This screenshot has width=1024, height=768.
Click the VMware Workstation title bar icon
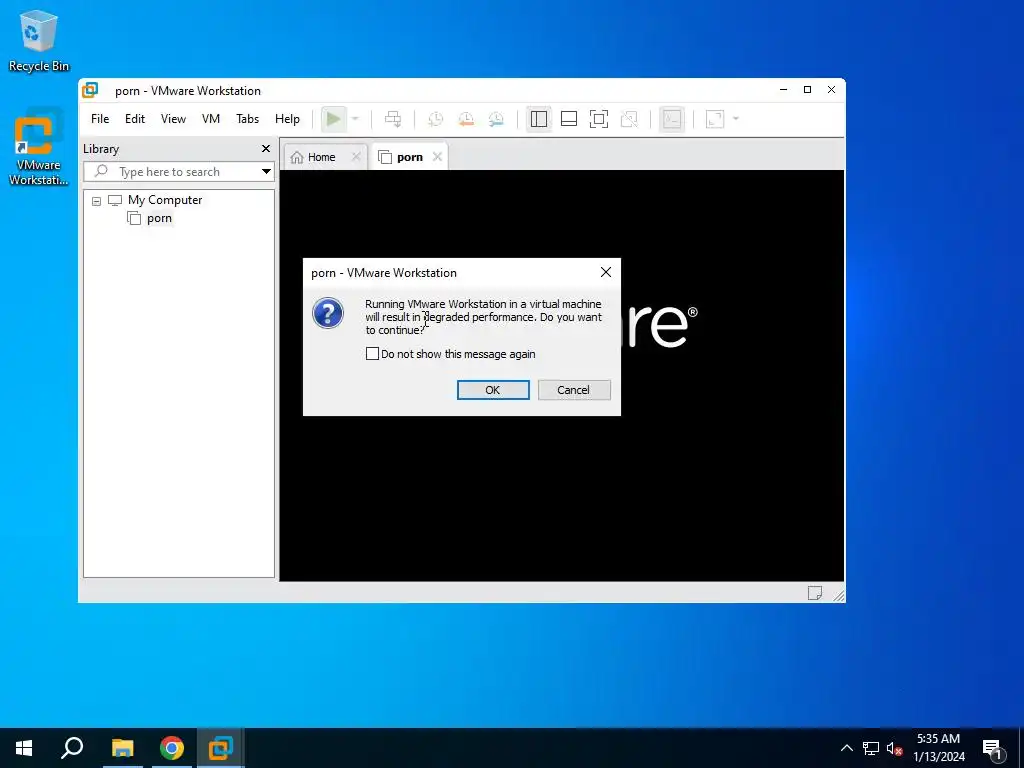(x=90, y=90)
